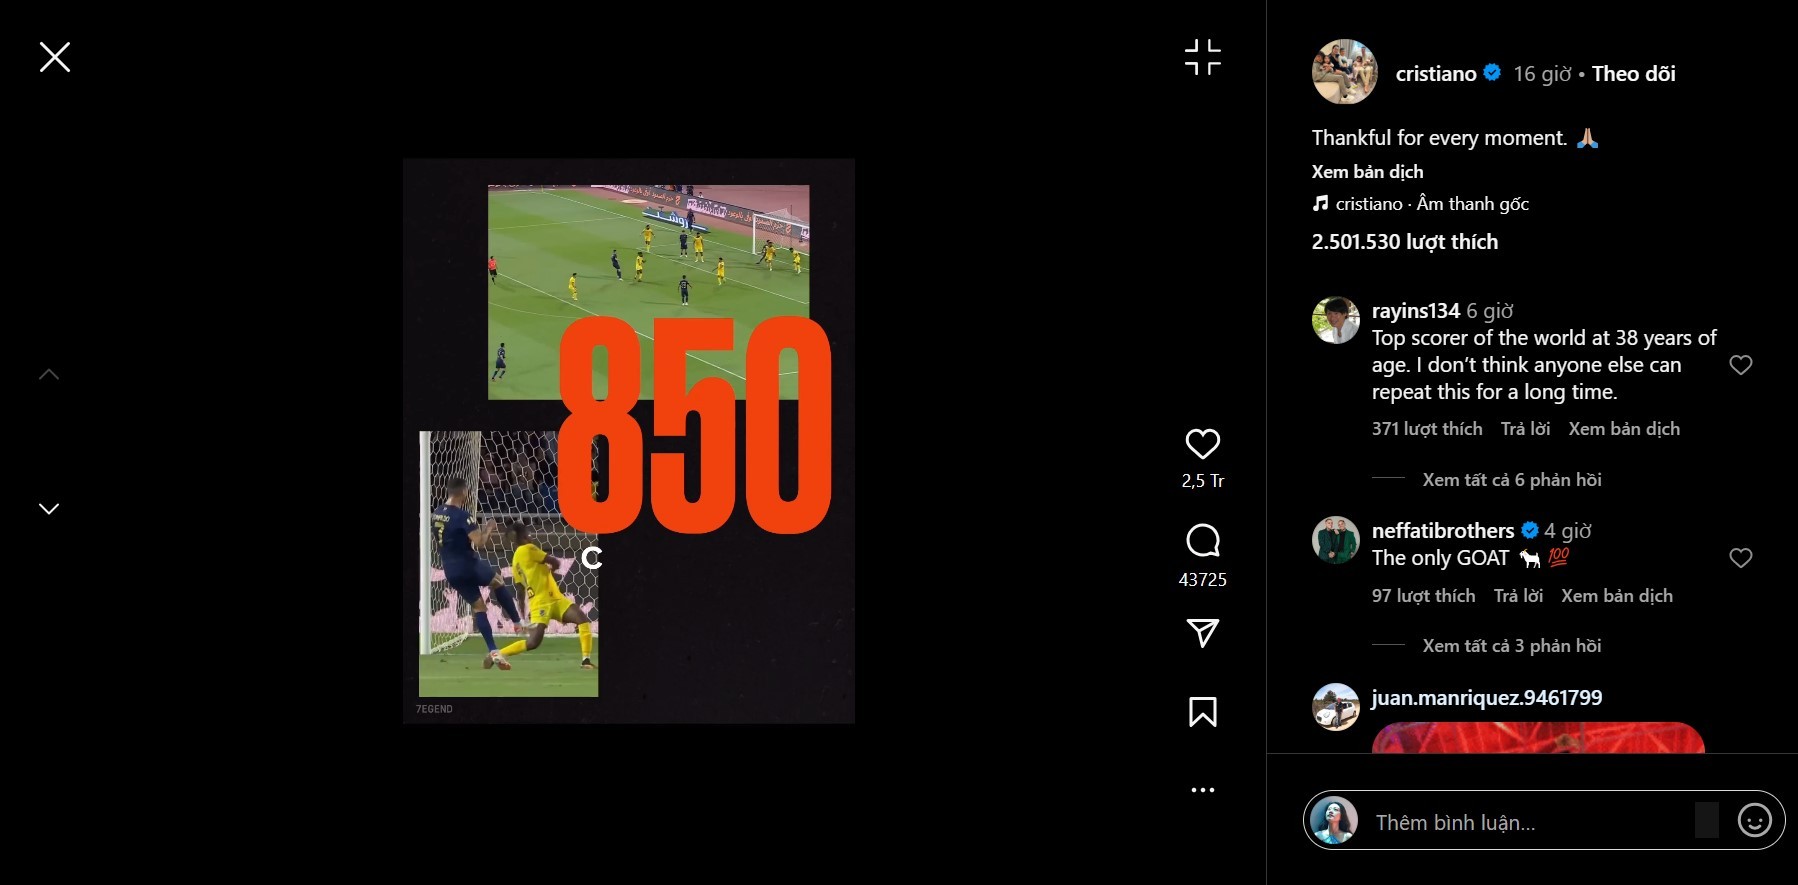Screen dimensions: 1798x885
Task: Open comments via speech bubble icon
Action: (1202, 541)
